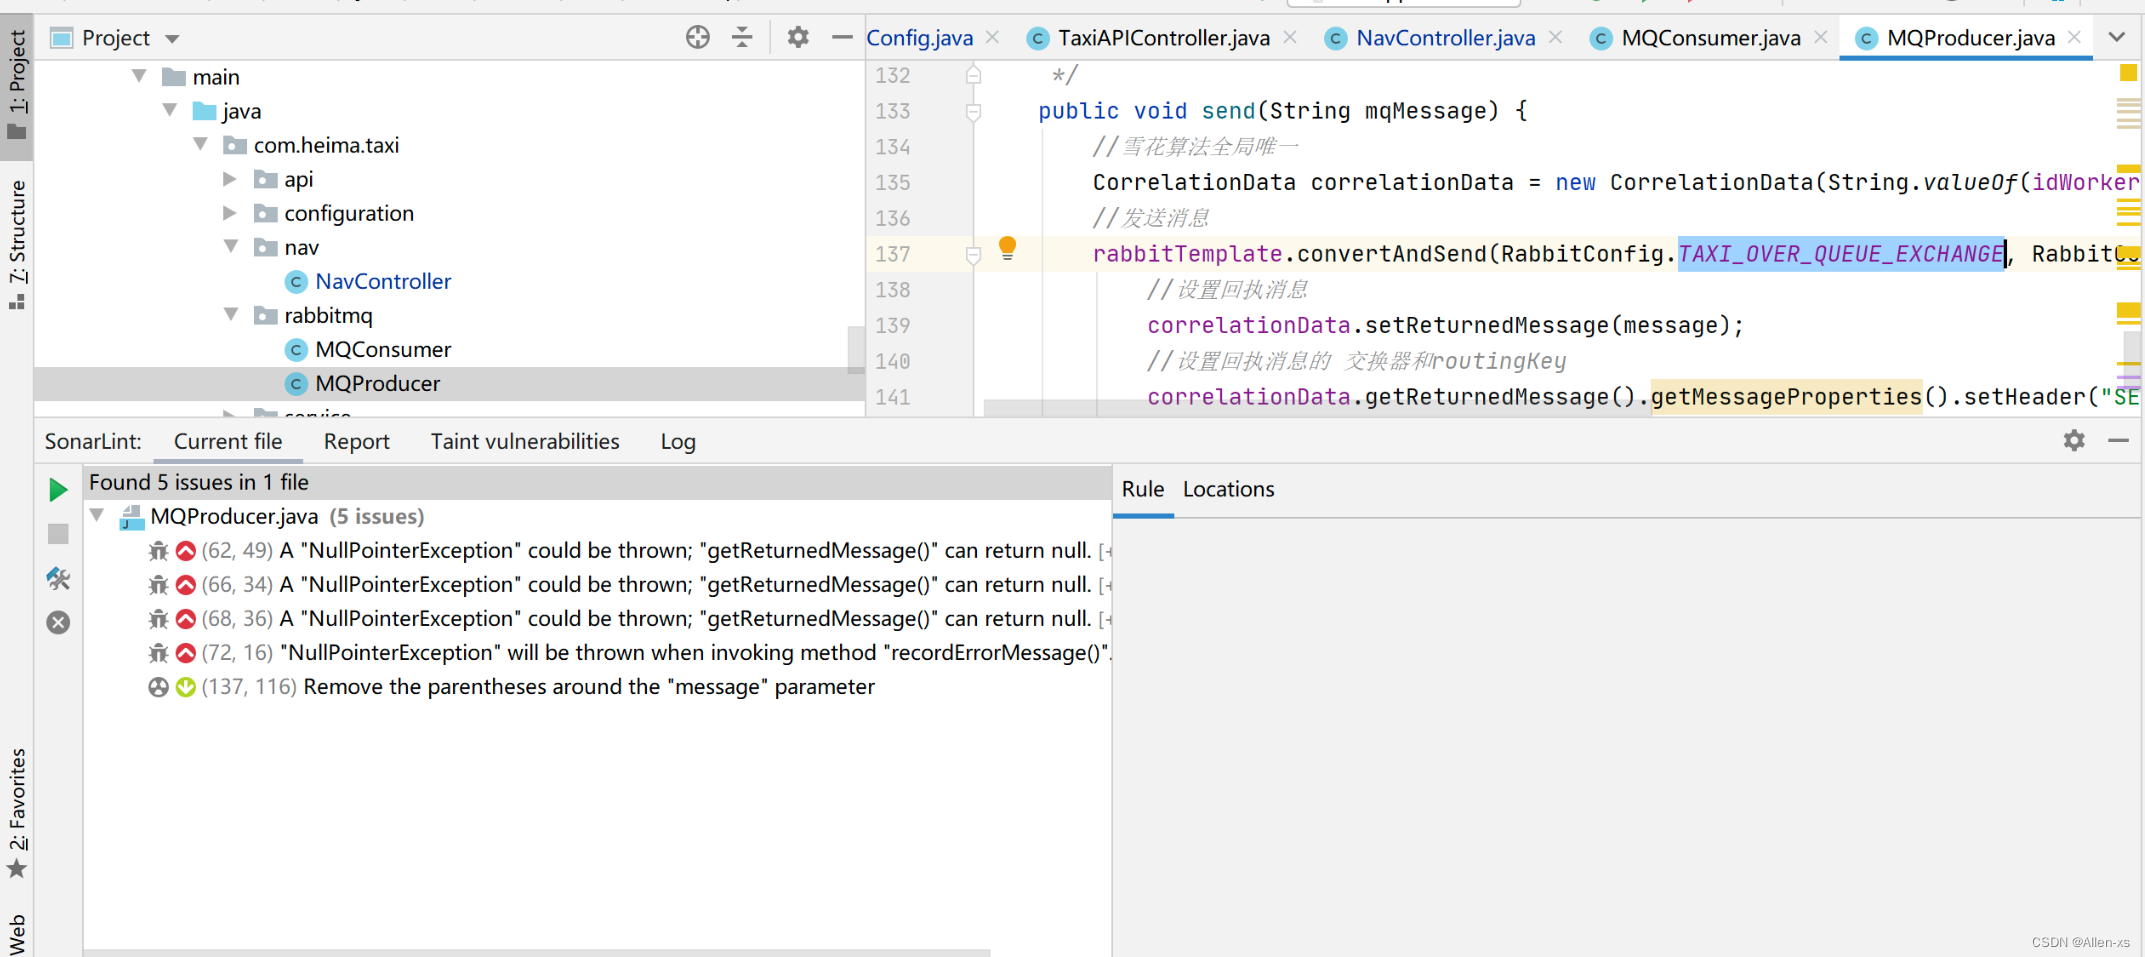Close the MQConsumer.java tab
This screenshot has width=2145, height=957.
[1820, 37]
